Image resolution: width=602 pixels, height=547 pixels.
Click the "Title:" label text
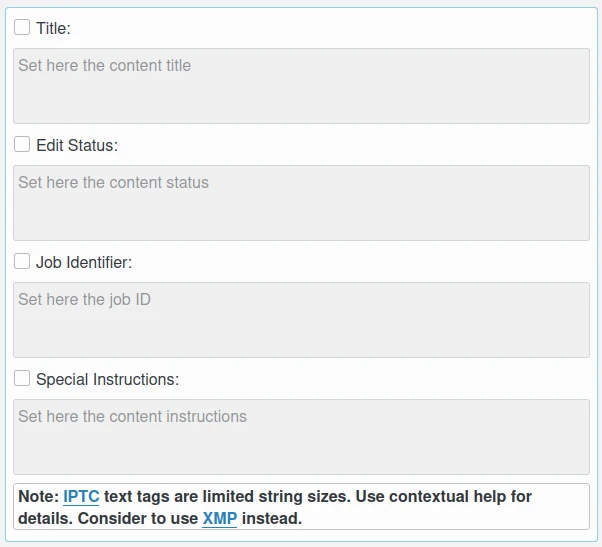point(53,29)
